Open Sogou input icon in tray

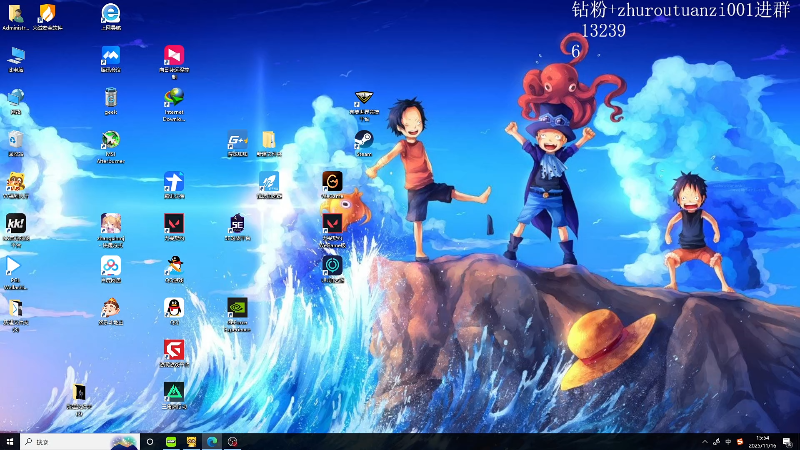click(740, 442)
